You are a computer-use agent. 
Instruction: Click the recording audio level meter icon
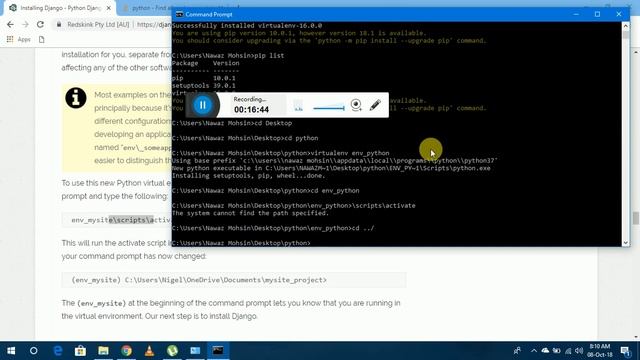click(x=298, y=106)
